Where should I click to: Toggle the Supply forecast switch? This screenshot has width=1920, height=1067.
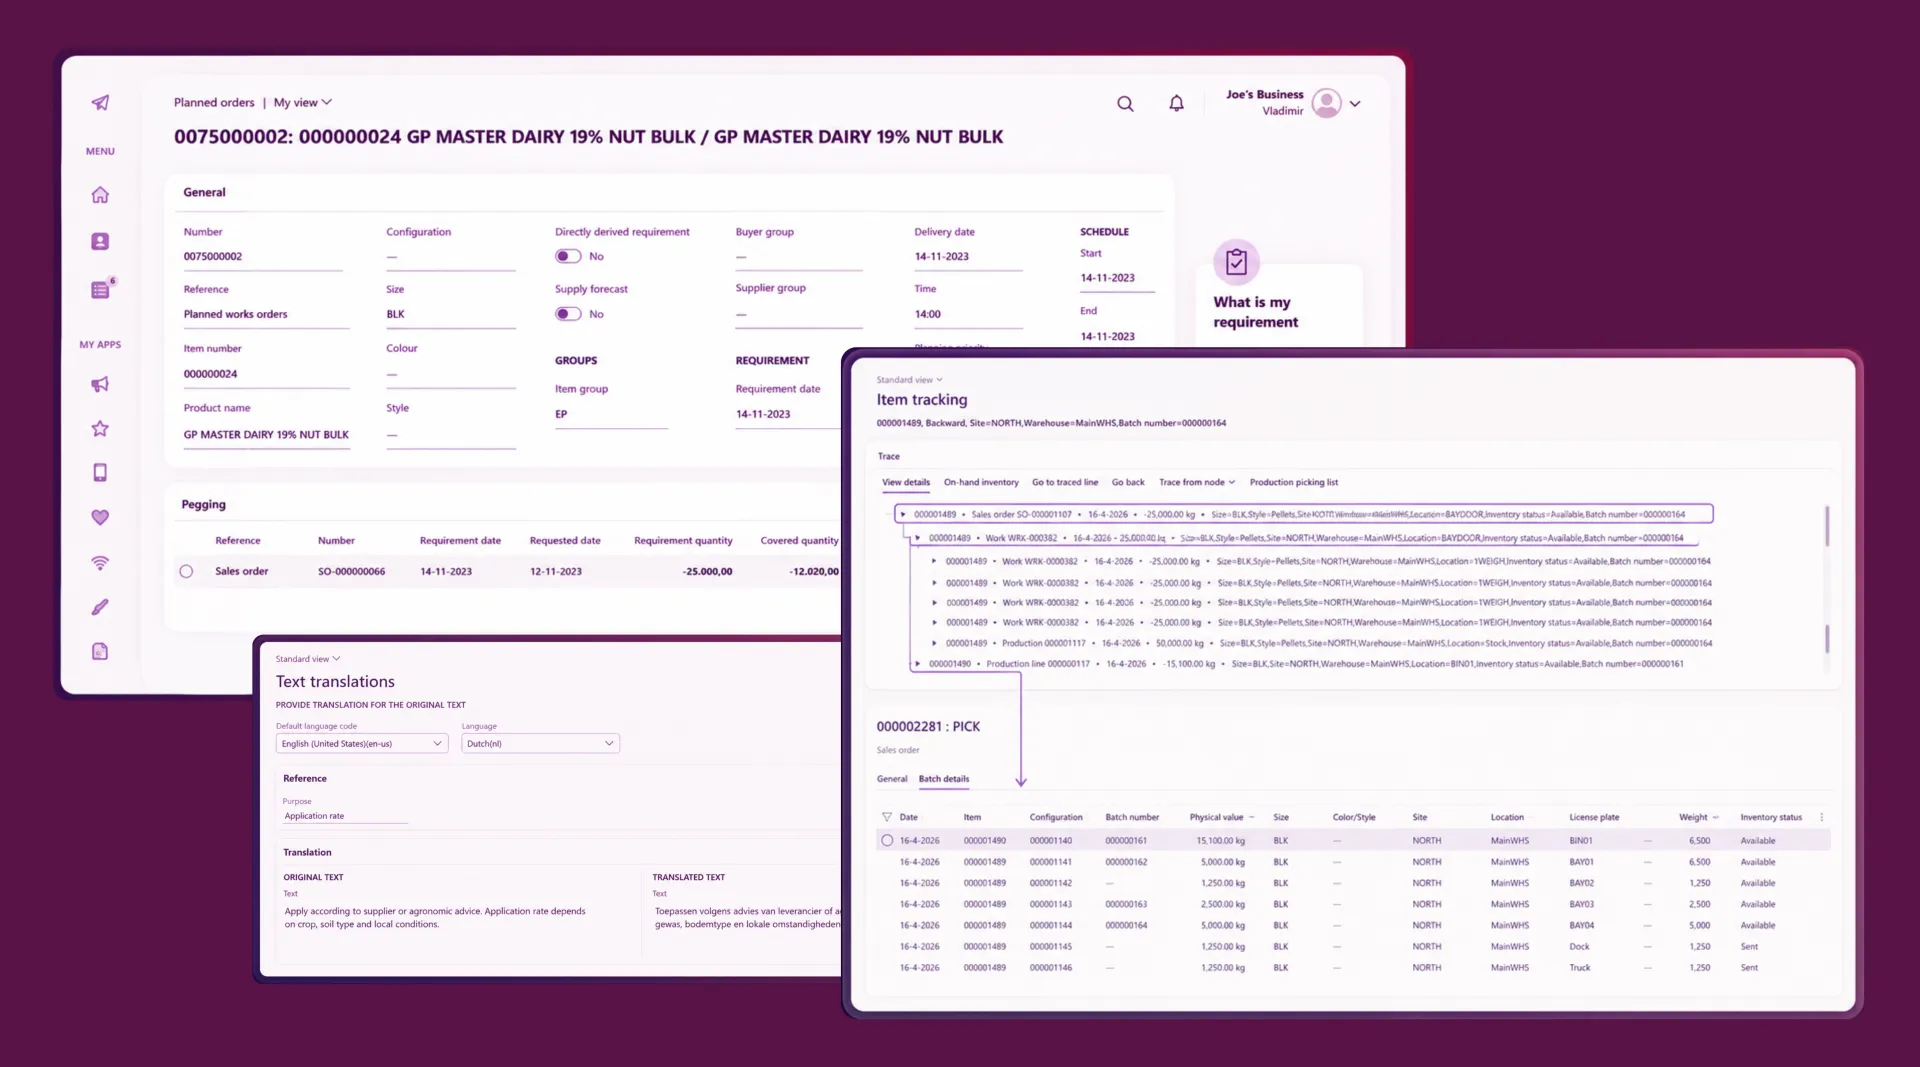click(568, 314)
